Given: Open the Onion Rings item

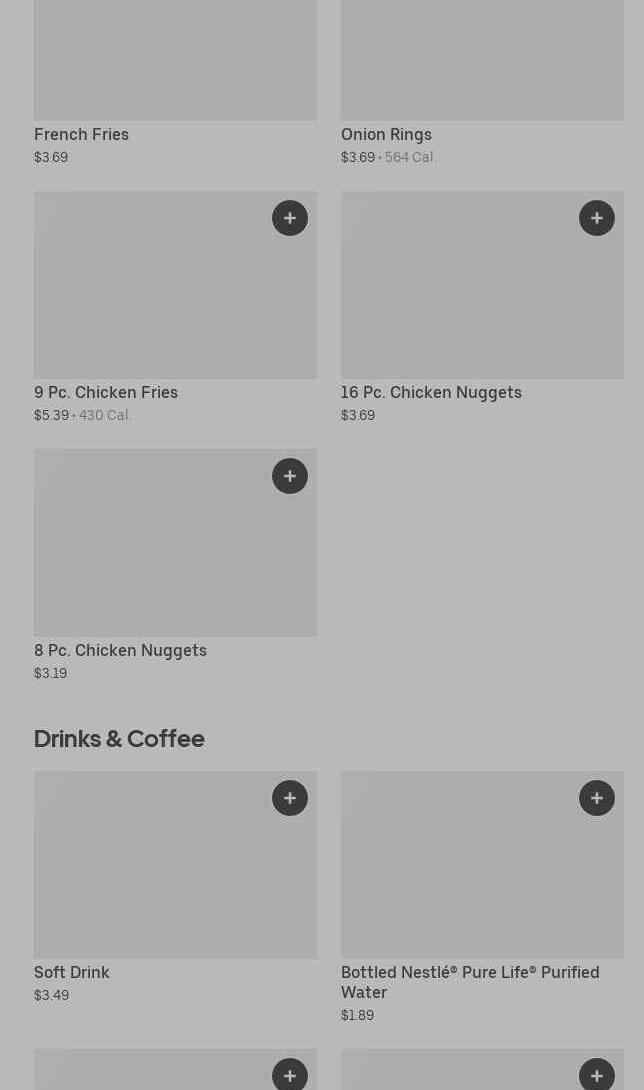Looking at the screenshot, I should (386, 134).
